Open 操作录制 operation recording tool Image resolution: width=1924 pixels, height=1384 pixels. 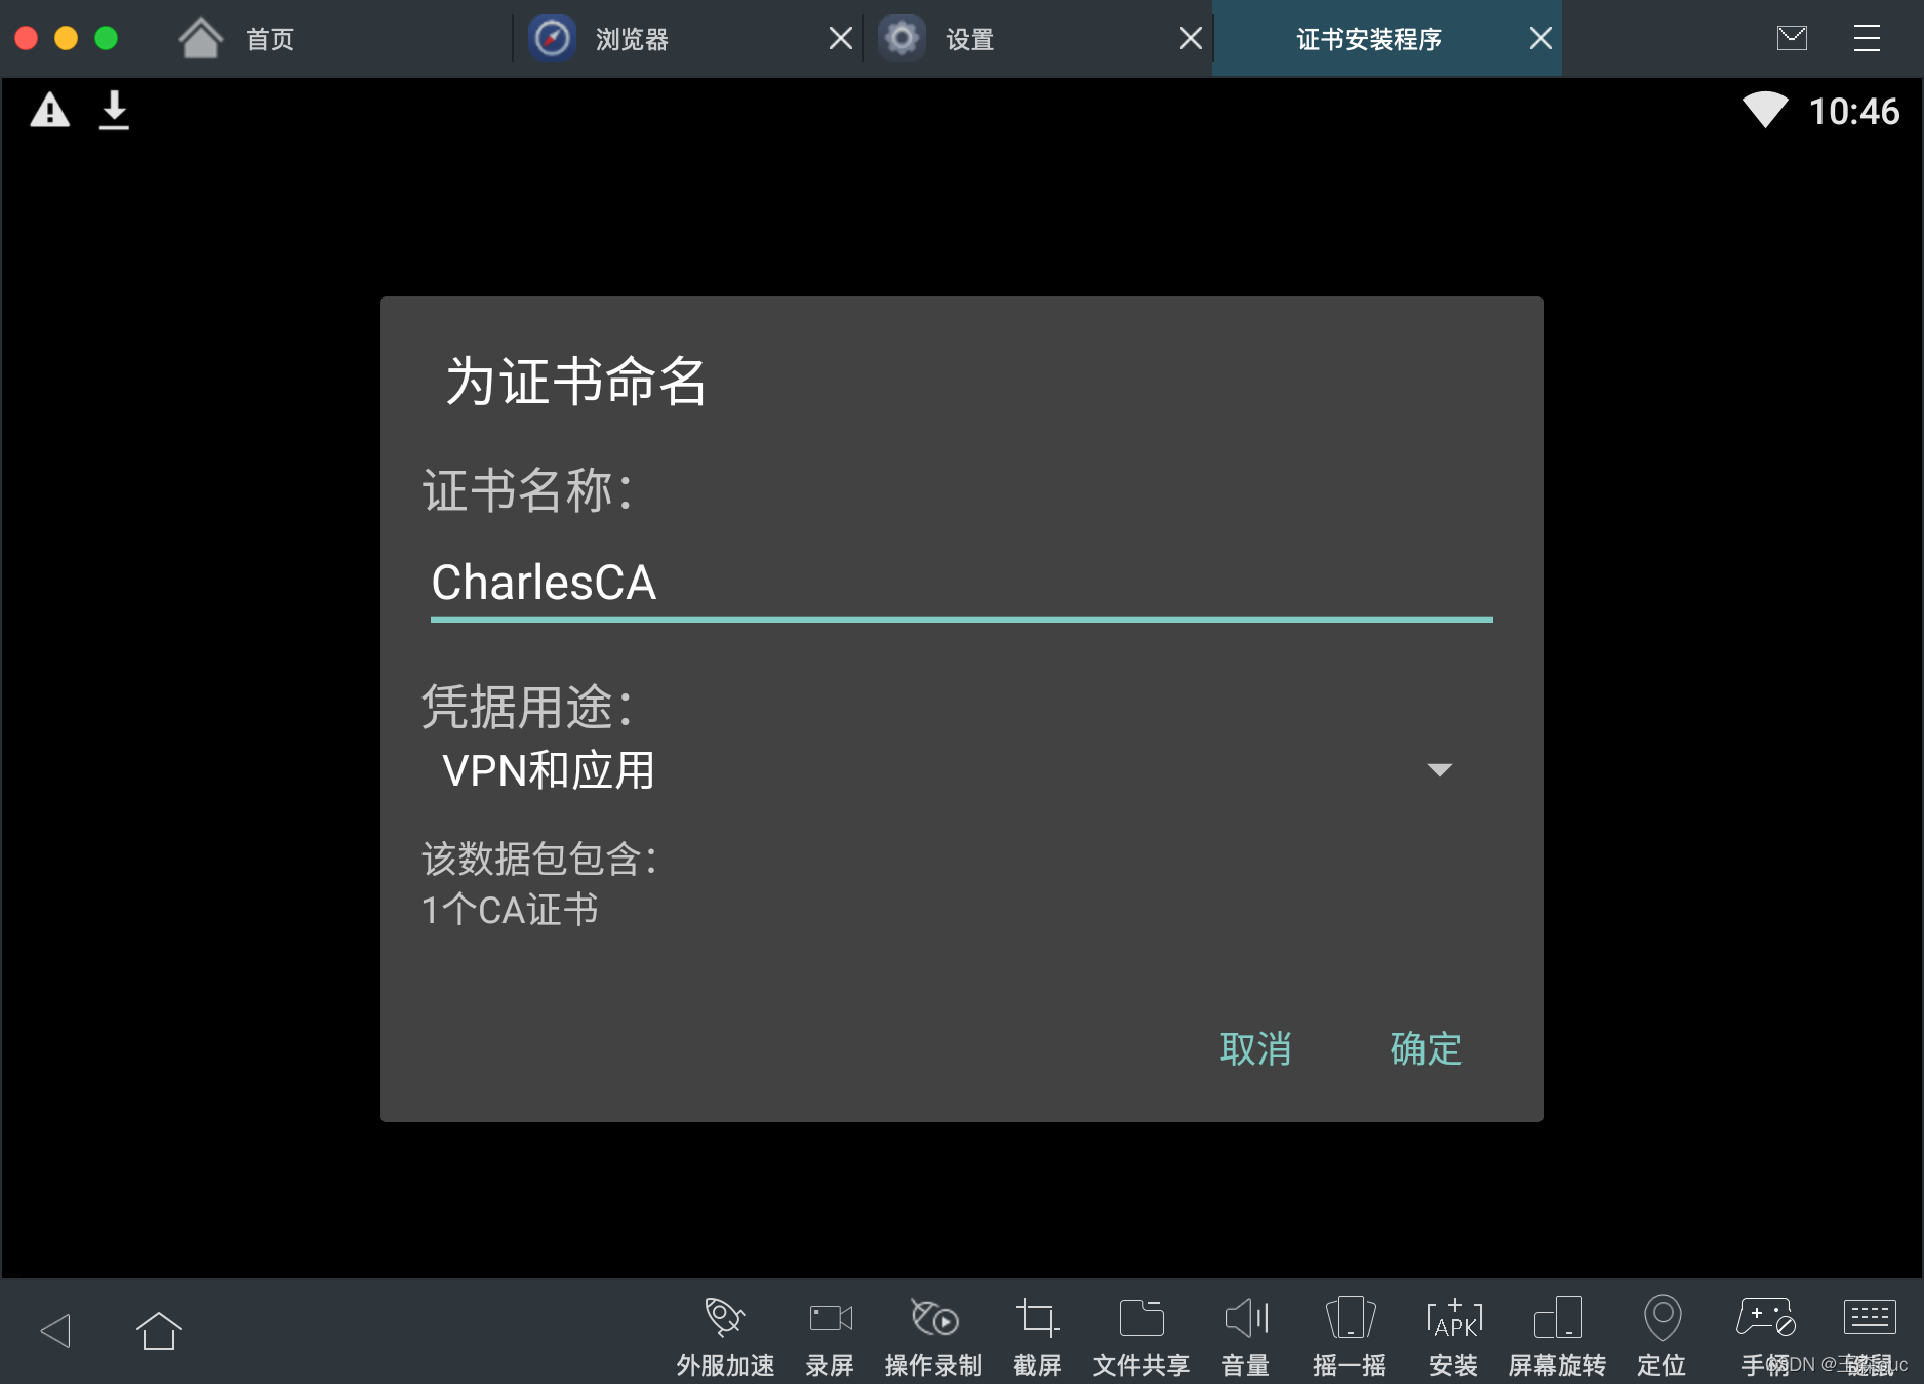click(x=934, y=1319)
